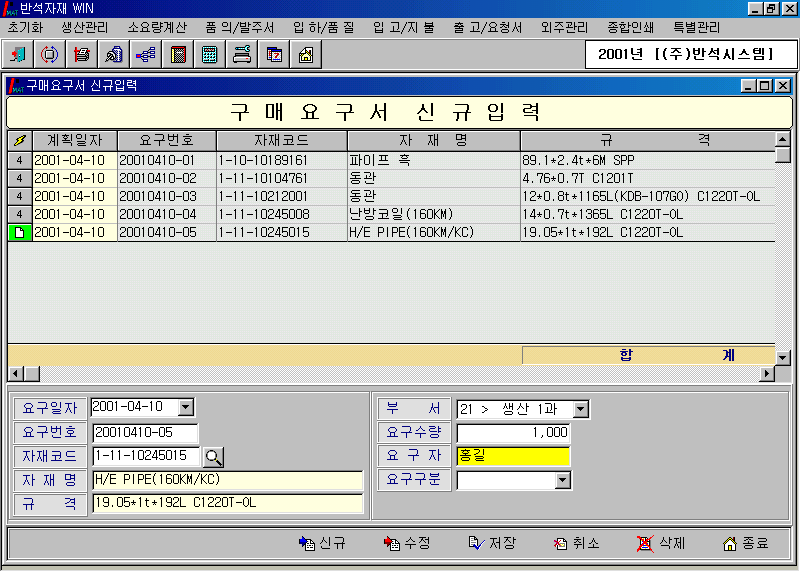Screen dimensions: 800x572
Task: Click the house toolbar icon
Action: pyautogui.click(x=305, y=55)
